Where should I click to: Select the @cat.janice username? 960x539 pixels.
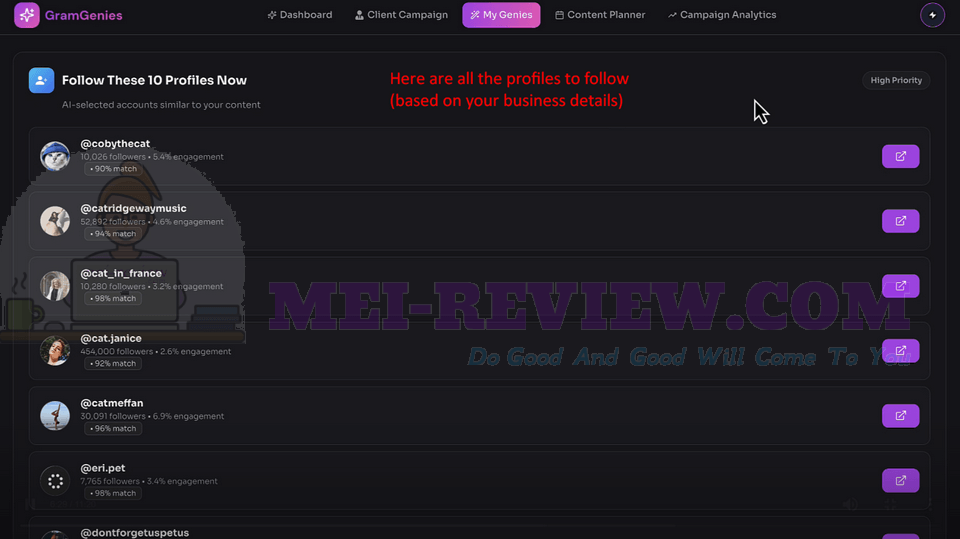(111, 338)
